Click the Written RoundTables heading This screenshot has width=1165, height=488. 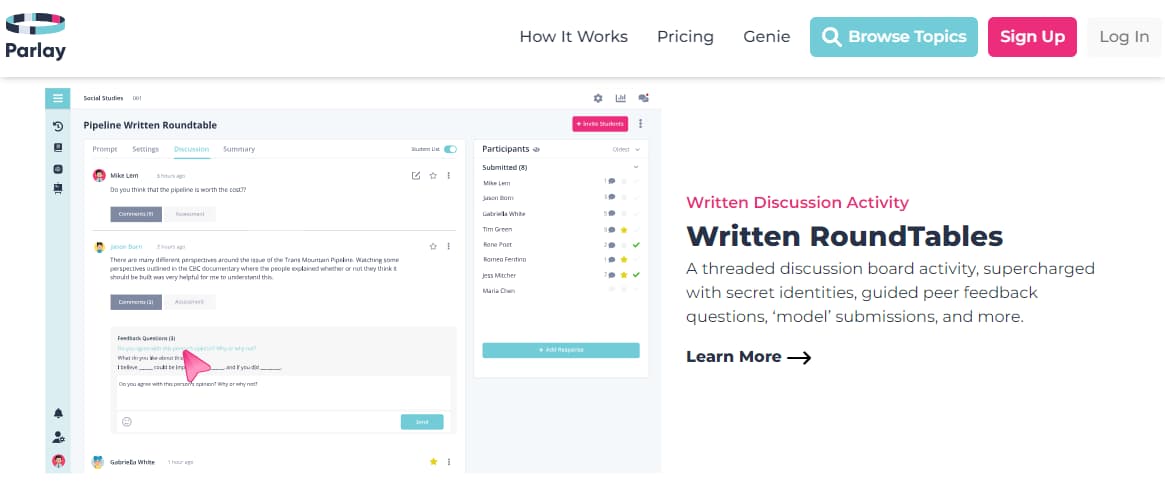(x=845, y=236)
